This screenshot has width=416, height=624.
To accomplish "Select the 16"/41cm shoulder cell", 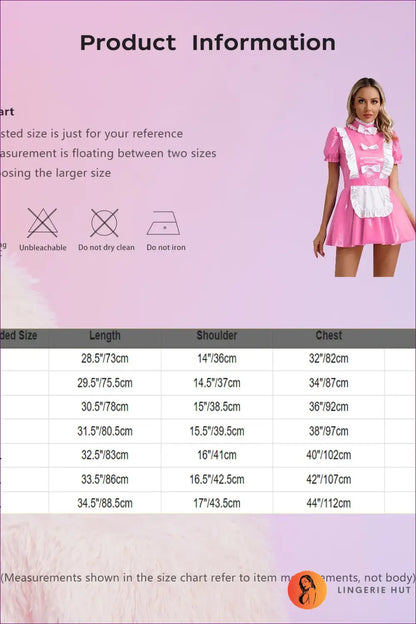I will (217, 455).
